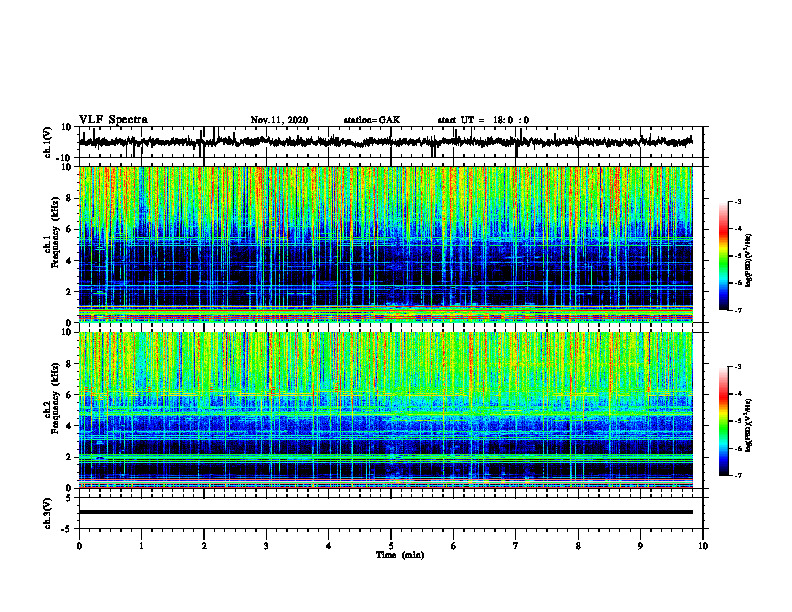The height and width of the screenshot is (612, 792).
Task: Click the "2" kHz tick on ch.1 spectrogram
Action: click(70, 291)
